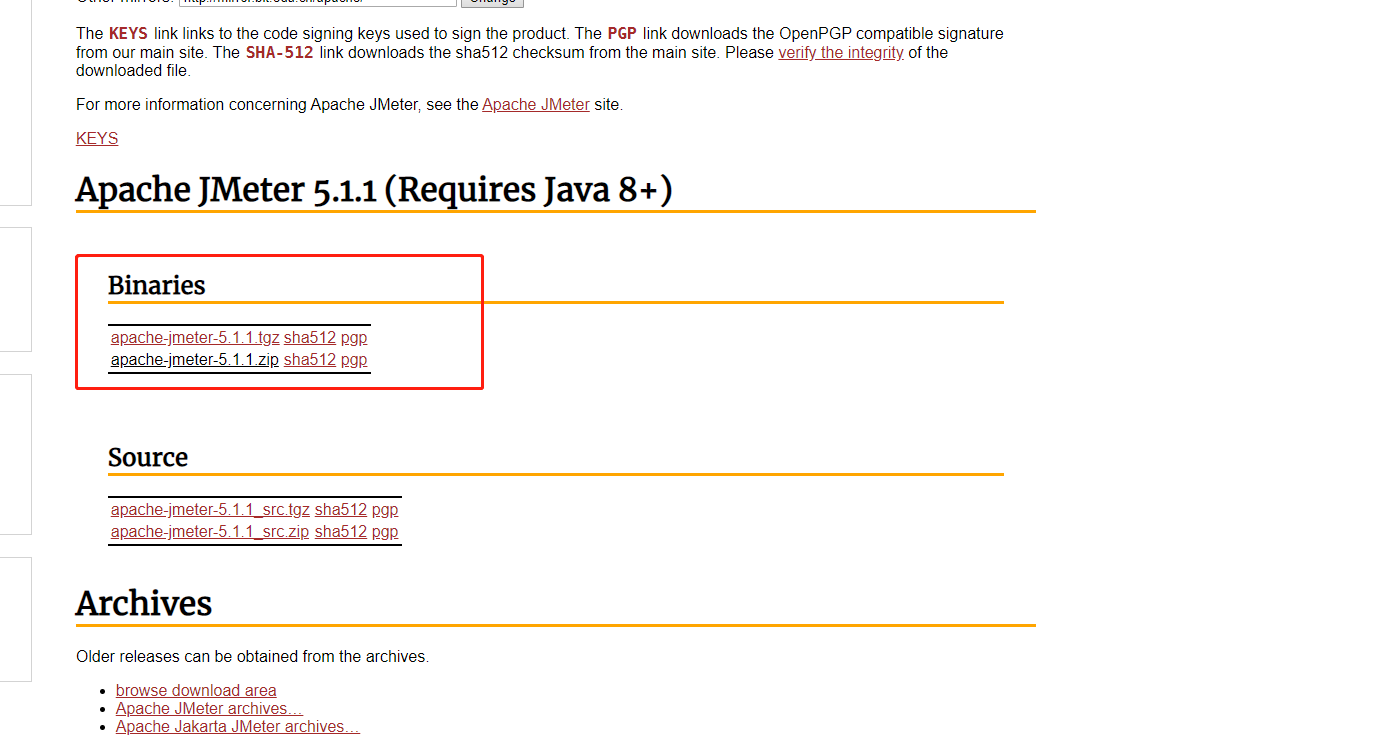The width and height of the screenshot is (1380, 753).
Task: Download apache-jmeter-5.1.1_src.tgz source
Action: coord(210,509)
